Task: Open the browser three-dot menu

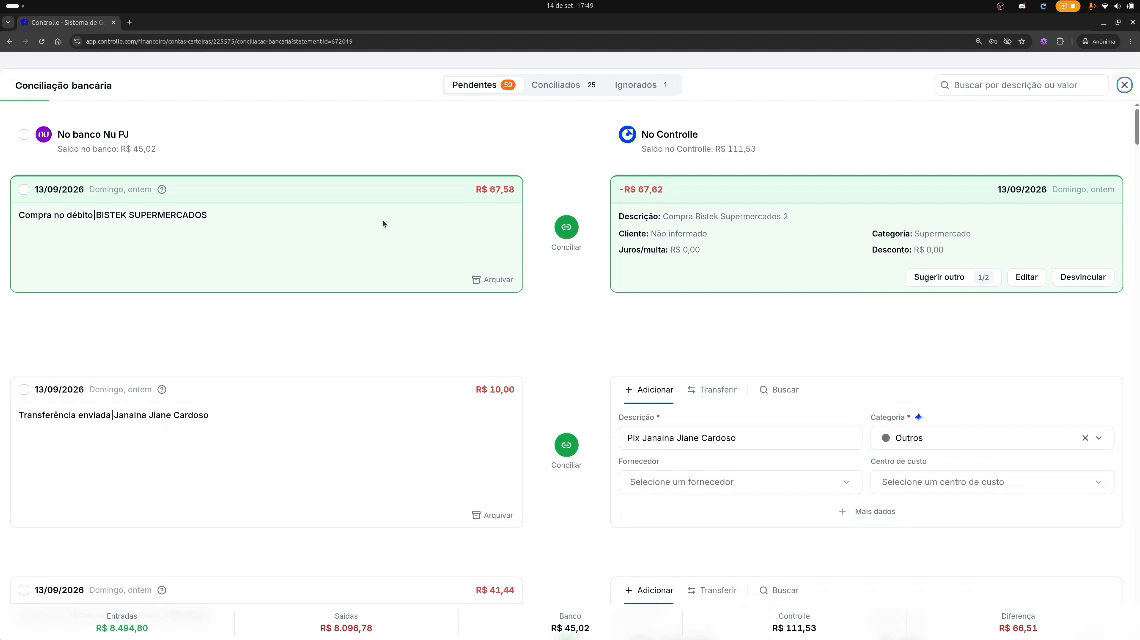Action: (1131, 41)
